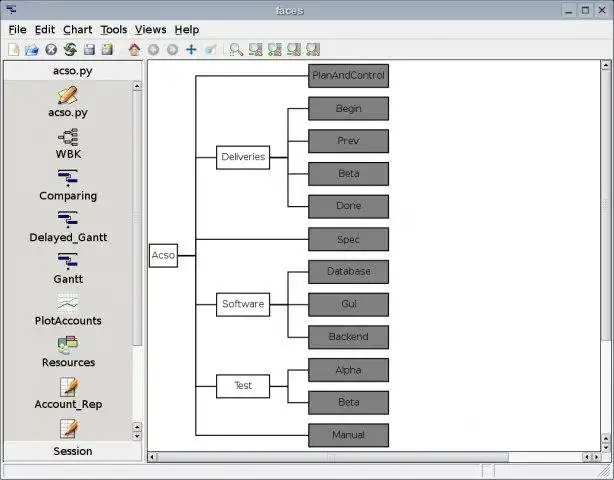
Task: Click the chart horizontal scrollbar right arrow
Action: pos(596,457)
